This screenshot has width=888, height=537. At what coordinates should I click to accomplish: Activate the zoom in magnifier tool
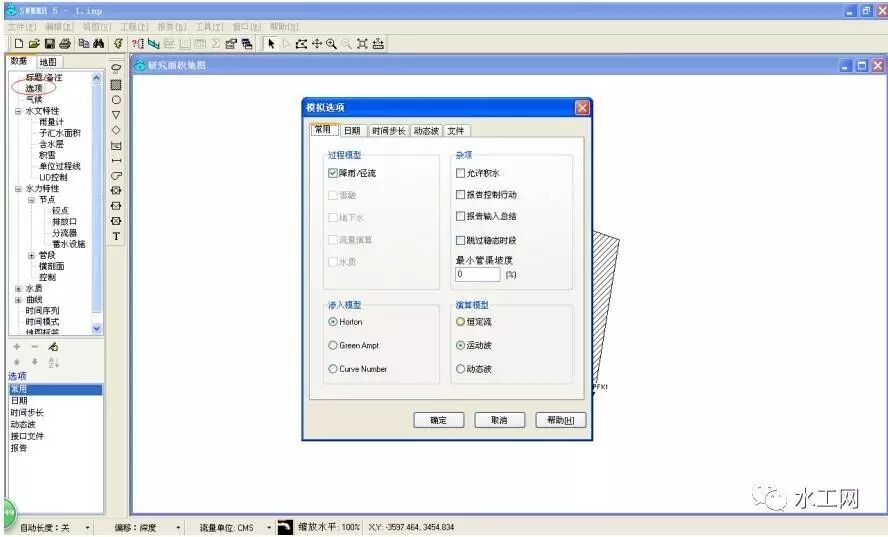(331, 44)
